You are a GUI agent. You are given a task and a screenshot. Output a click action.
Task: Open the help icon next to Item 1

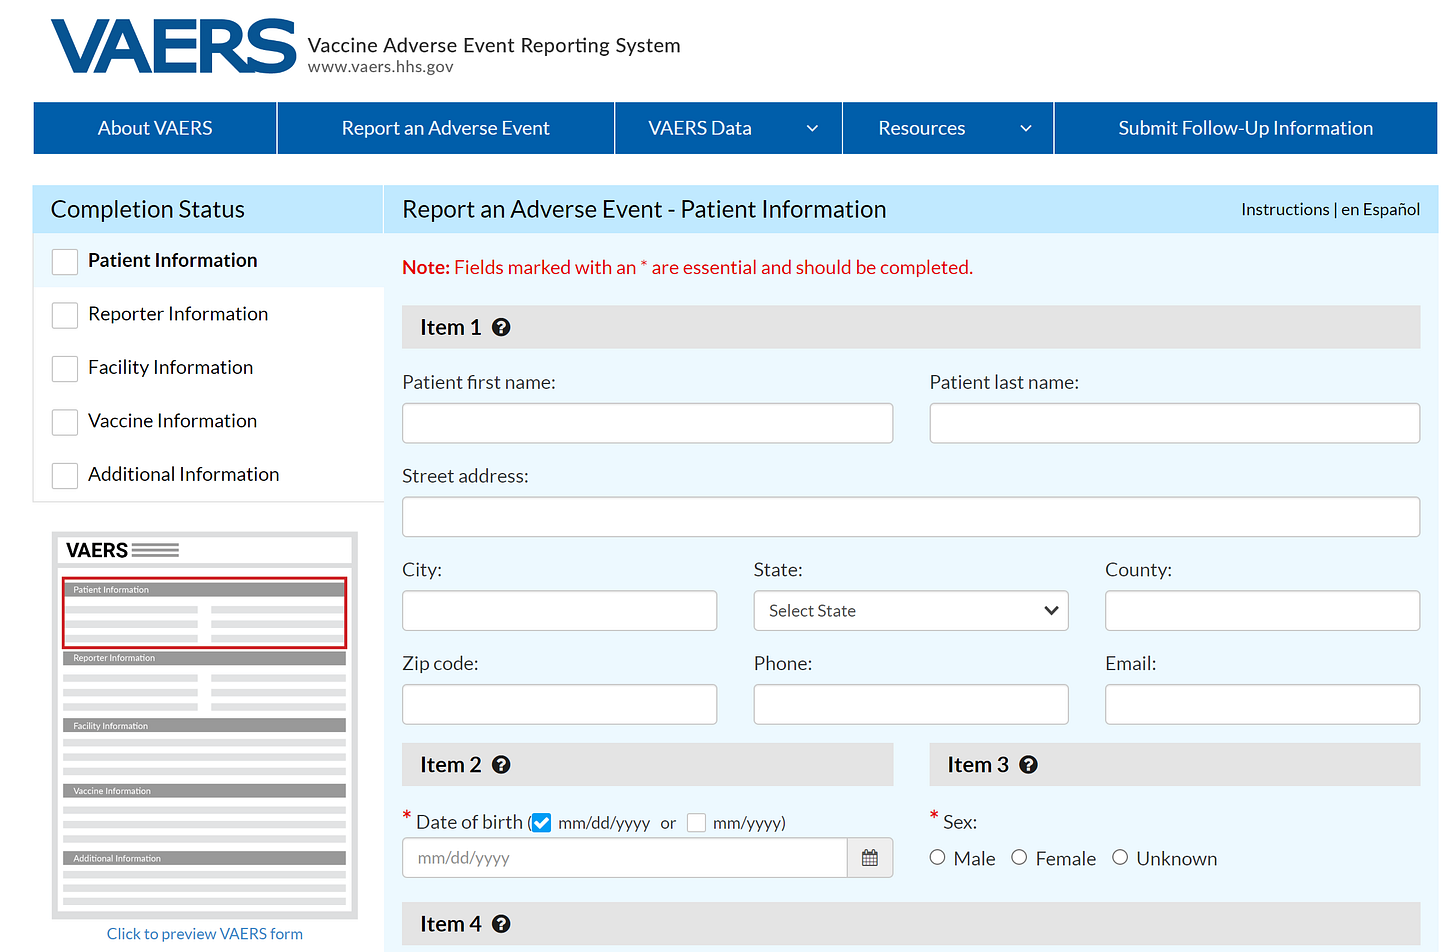(501, 327)
